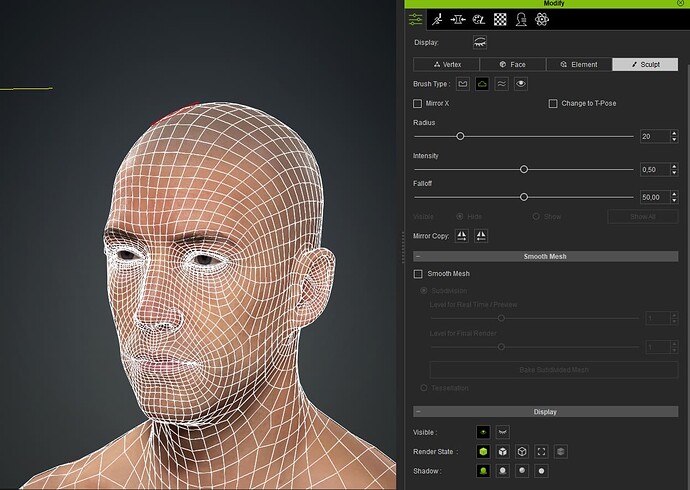Viewport: 690px width, 490px height.
Task: Increase Intensity with the up arrow
Action: pyautogui.click(x=674, y=166)
